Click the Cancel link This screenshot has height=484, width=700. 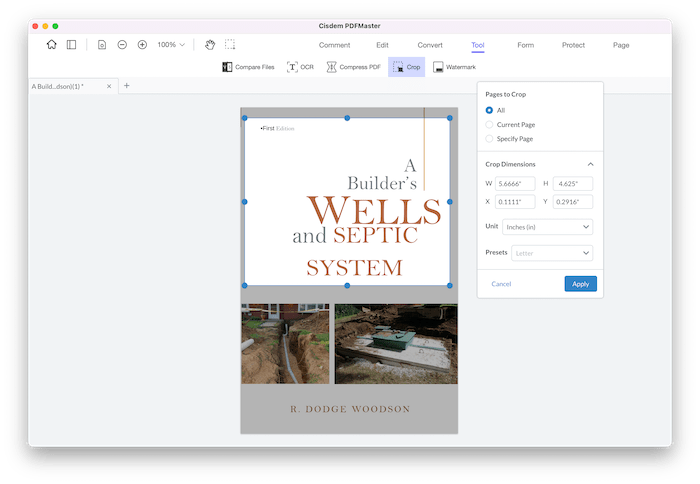click(501, 284)
